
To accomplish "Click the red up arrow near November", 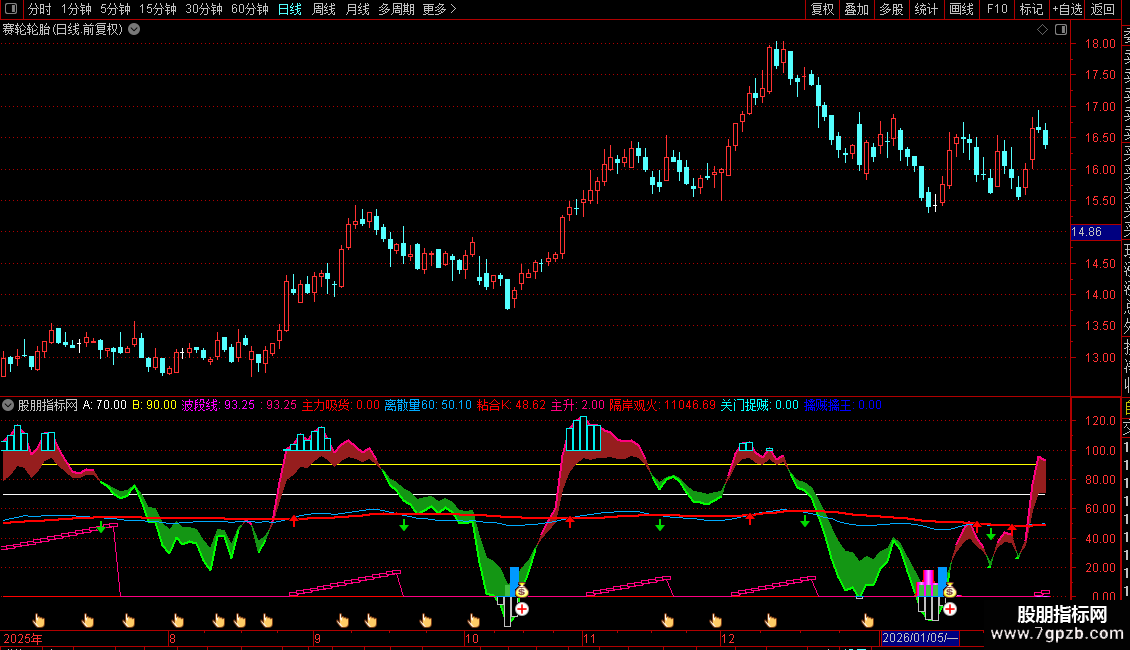I will (570, 521).
